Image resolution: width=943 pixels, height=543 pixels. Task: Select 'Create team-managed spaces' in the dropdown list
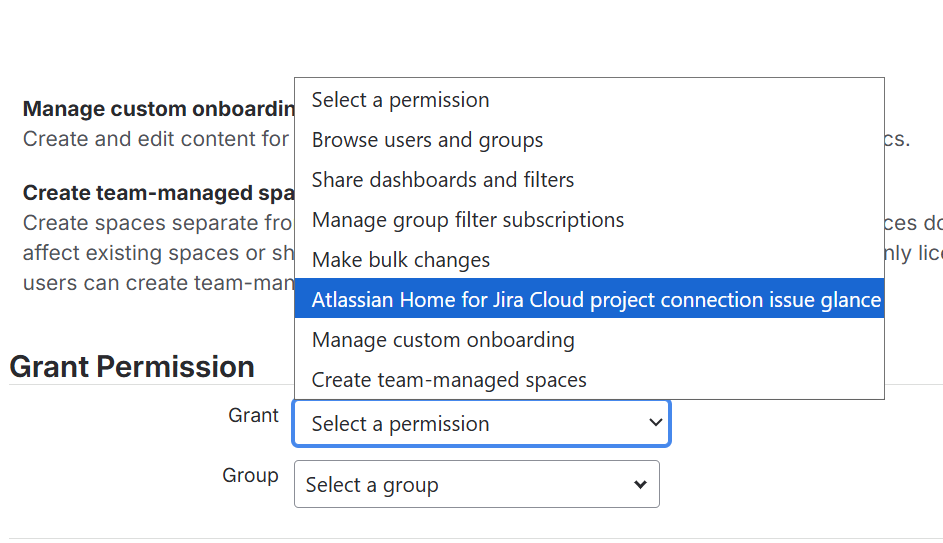(x=449, y=380)
